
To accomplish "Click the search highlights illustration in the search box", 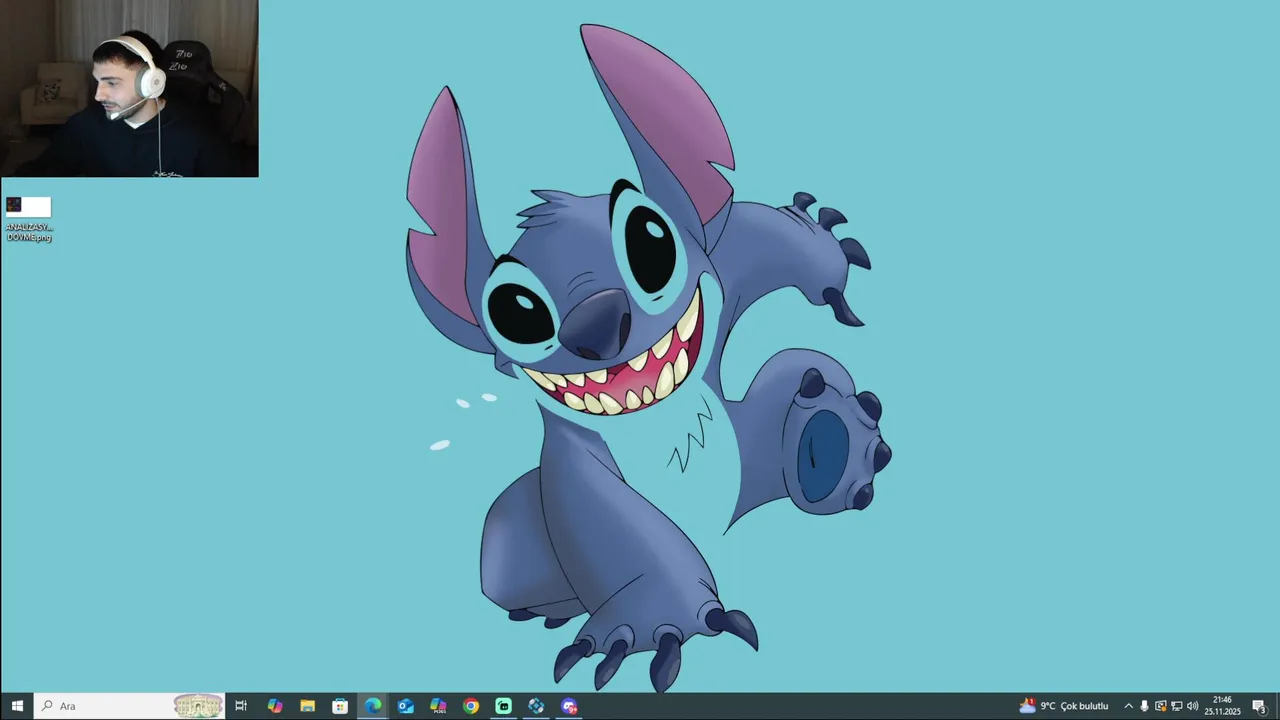I will pos(198,706).
